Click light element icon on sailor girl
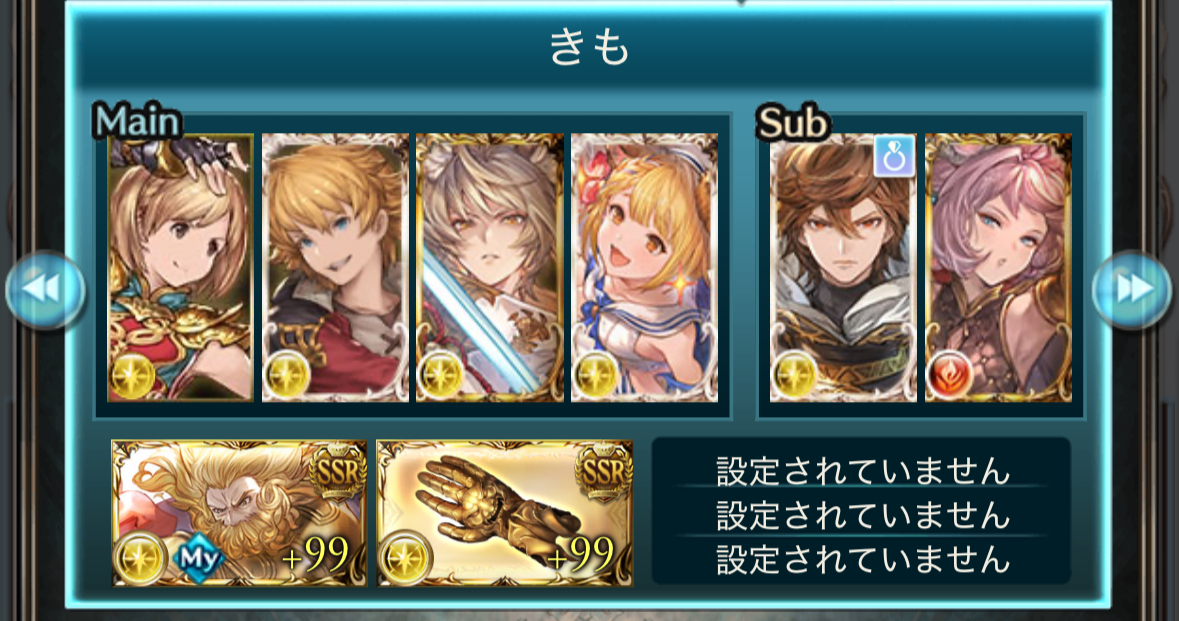Image resolution: width=1179 pixels, height=621 pixels. point(596,374)
